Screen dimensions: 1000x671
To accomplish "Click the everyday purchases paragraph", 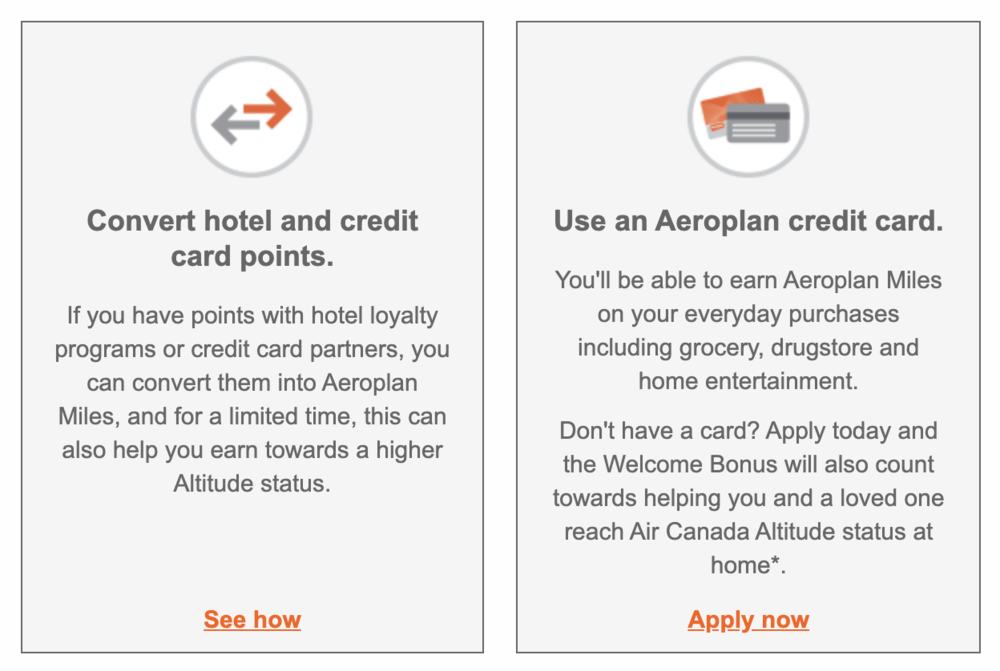I will 748,330.
